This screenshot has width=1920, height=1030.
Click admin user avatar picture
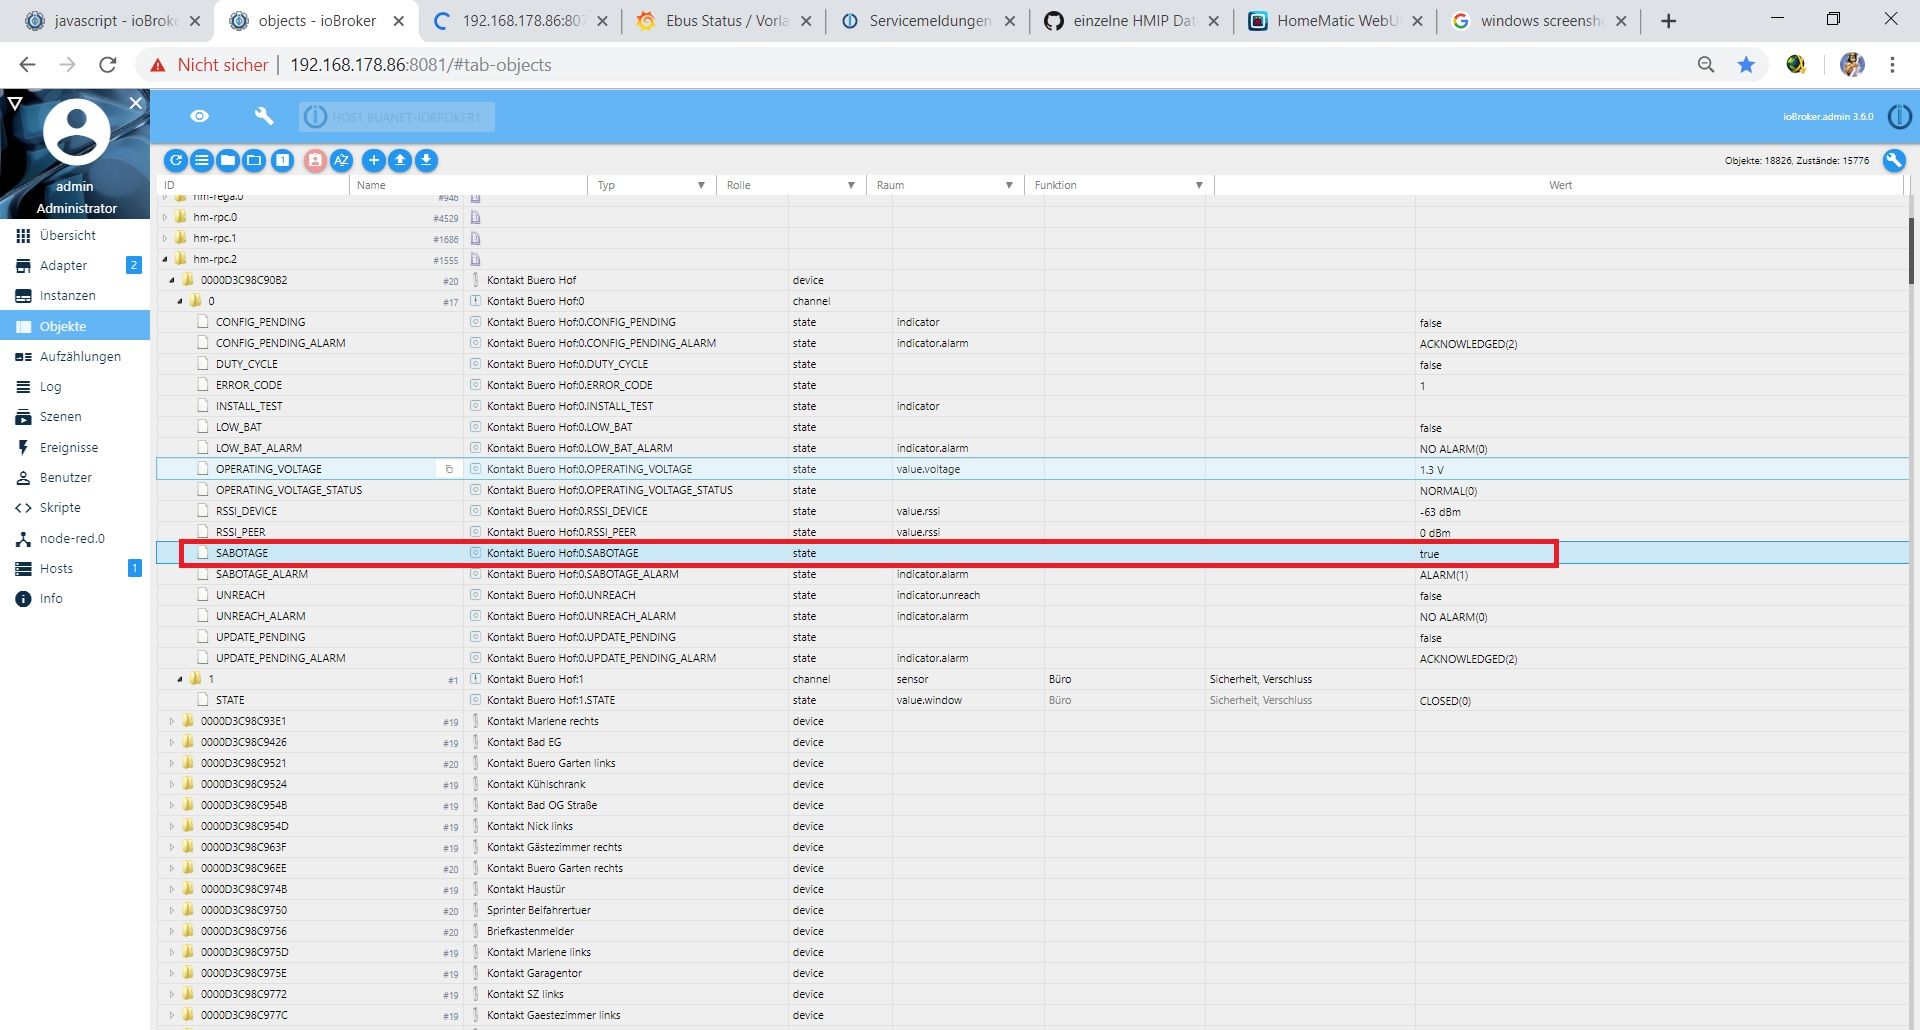(76, 133)
